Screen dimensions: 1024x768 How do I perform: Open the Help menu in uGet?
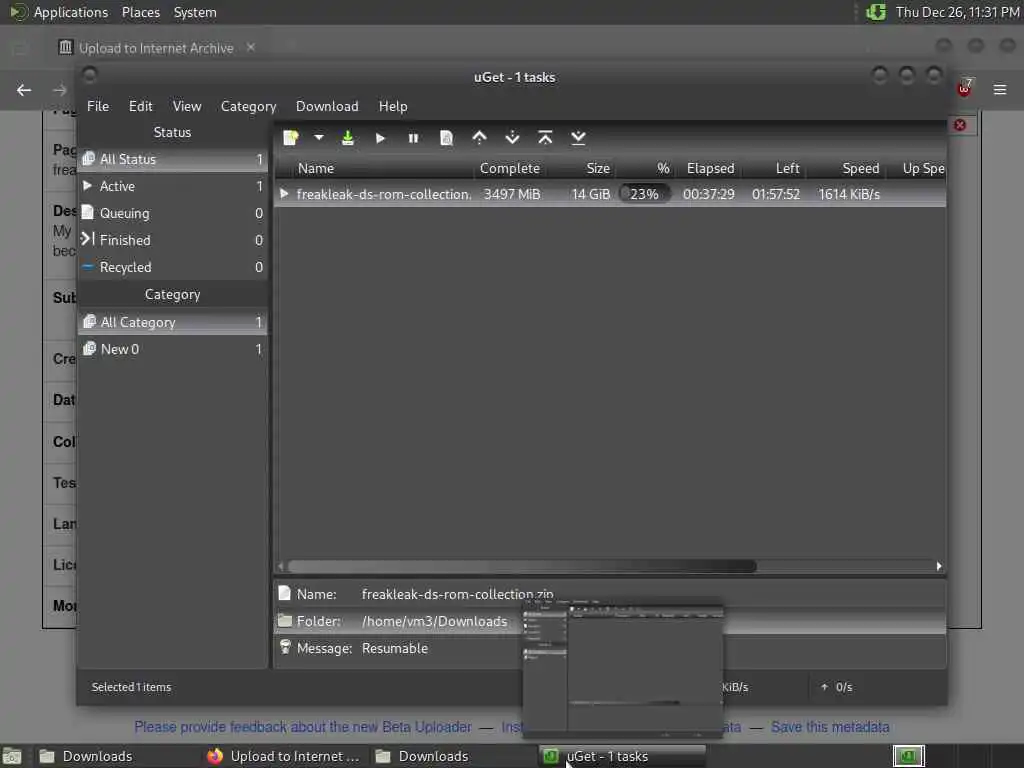(x=393, y=106)
